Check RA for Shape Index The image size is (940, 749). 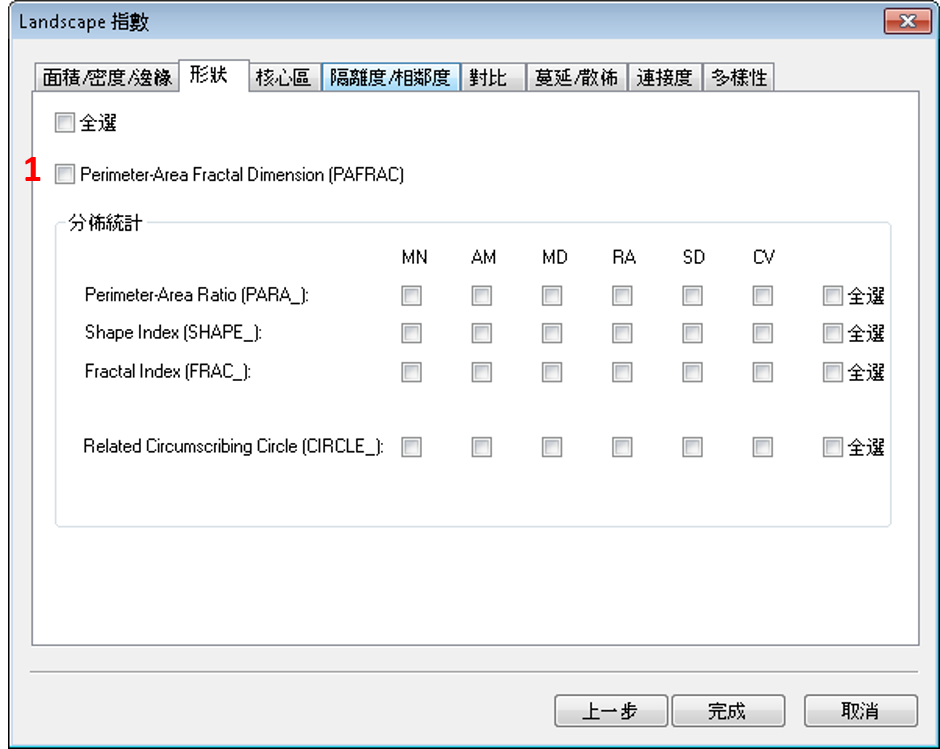pos(622,333)
